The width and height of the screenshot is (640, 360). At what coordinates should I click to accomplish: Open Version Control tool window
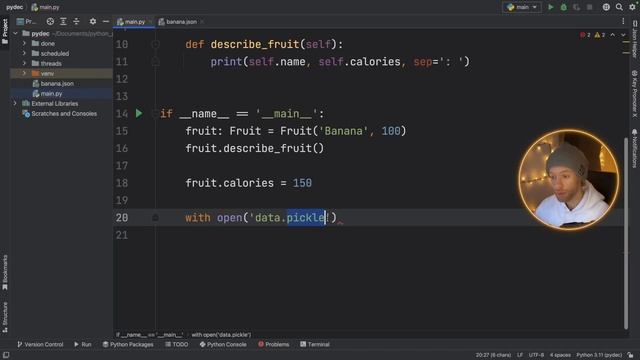[x=40, y=344]
